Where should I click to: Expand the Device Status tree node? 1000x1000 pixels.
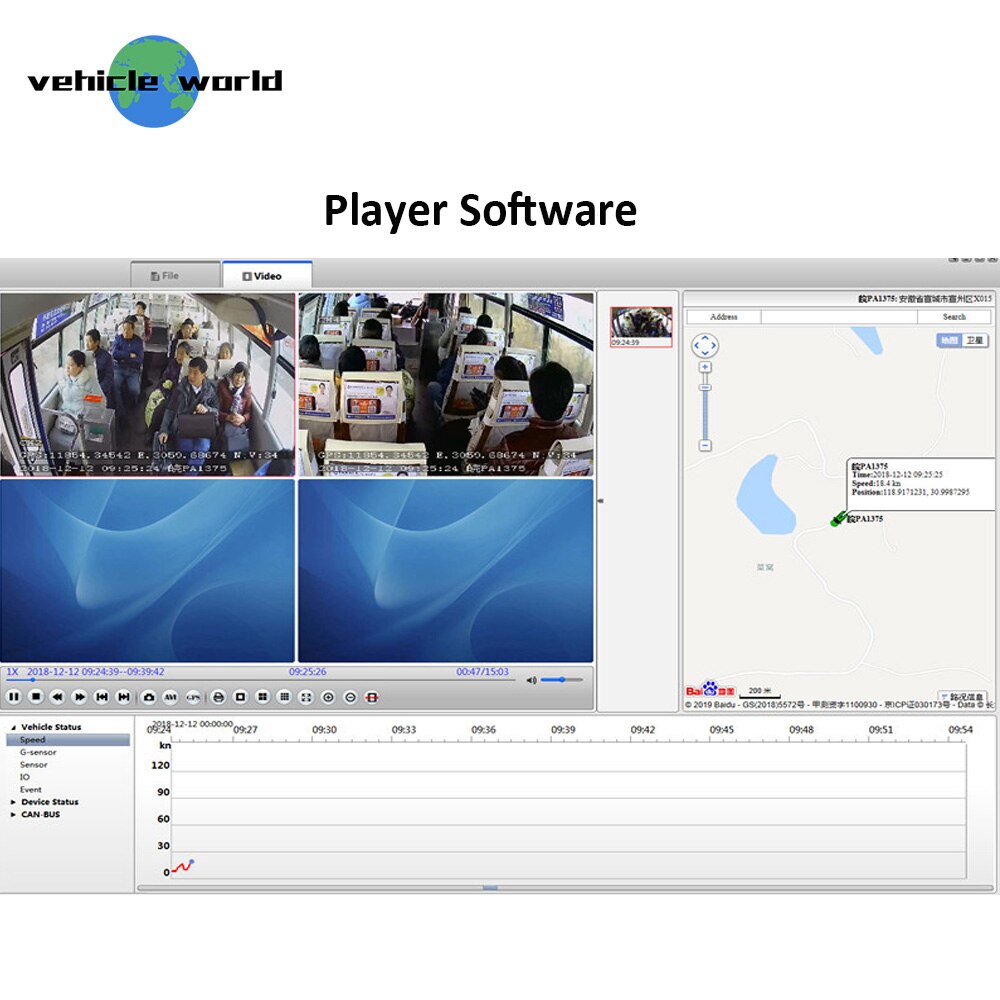click(12, 802)
